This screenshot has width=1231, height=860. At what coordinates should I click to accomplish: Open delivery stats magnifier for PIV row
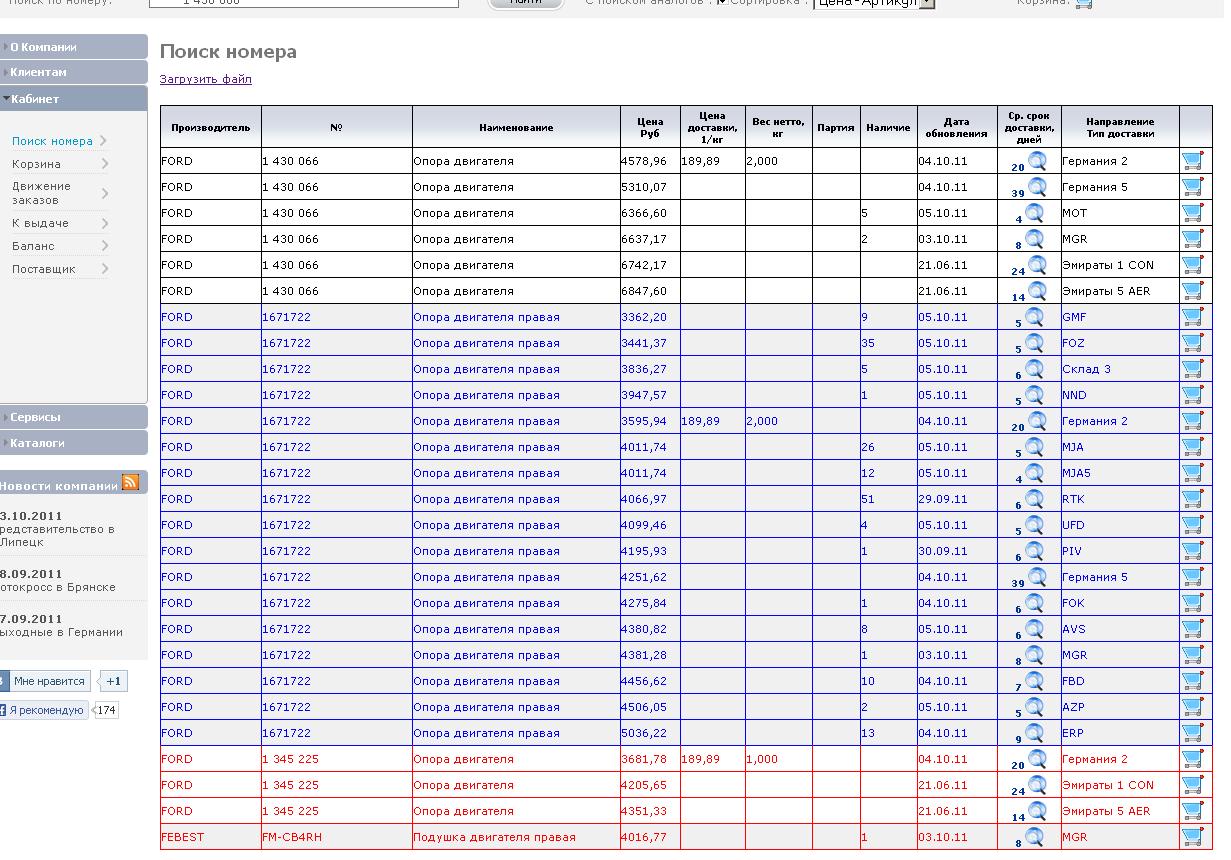tap(1034, 550)
